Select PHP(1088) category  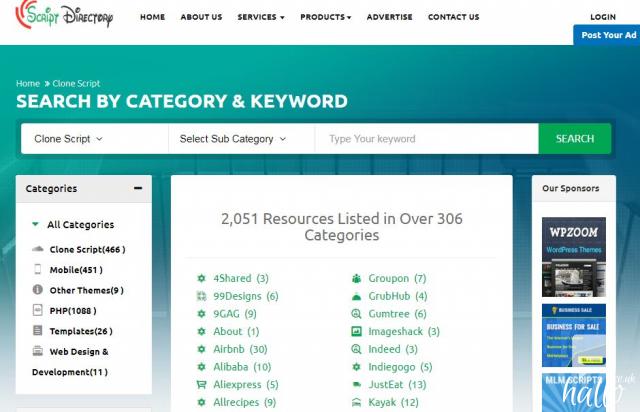73,311
